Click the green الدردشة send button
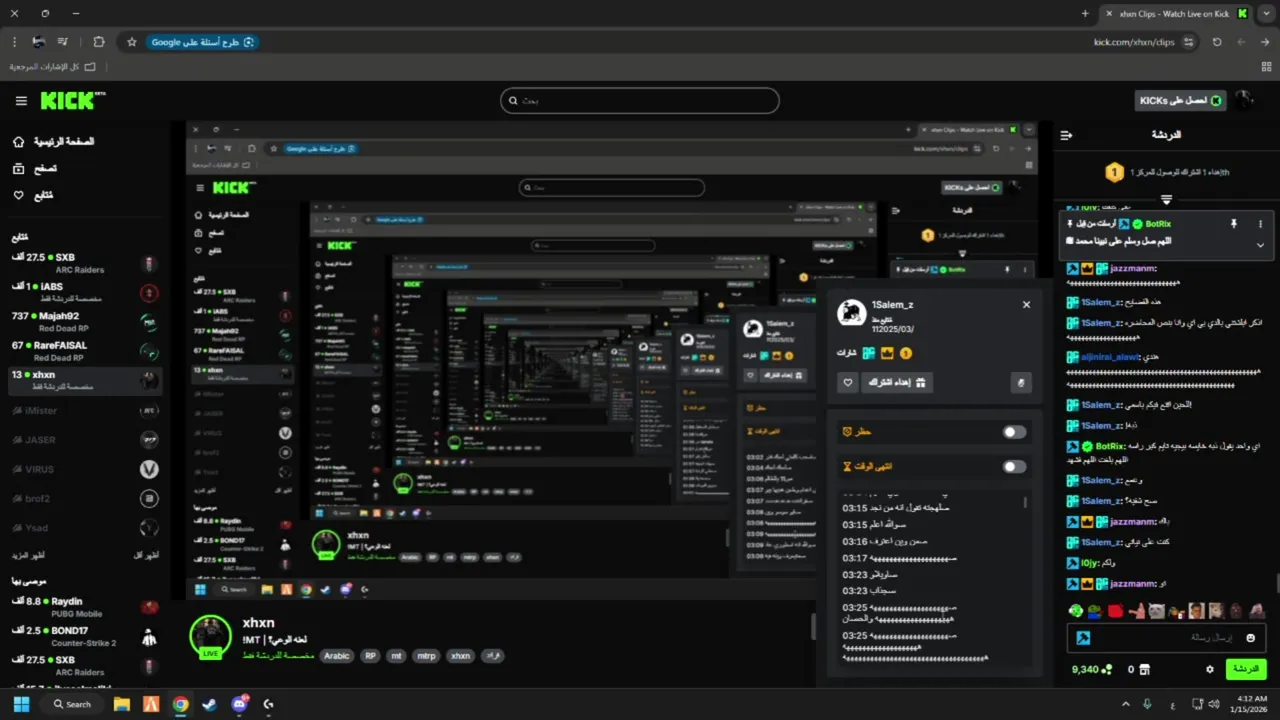Viewport: 1280px width, 720px height. (1246, 669)
